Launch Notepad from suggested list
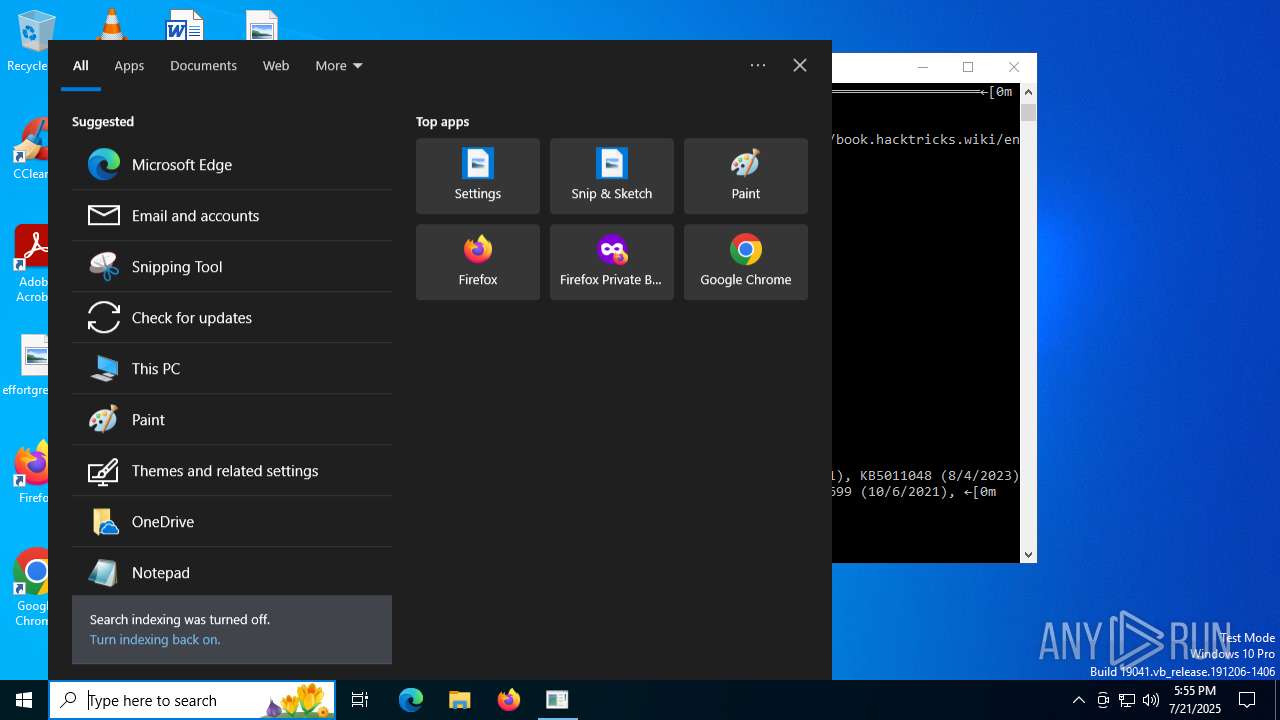The image size is (1280, 720). 232,573
